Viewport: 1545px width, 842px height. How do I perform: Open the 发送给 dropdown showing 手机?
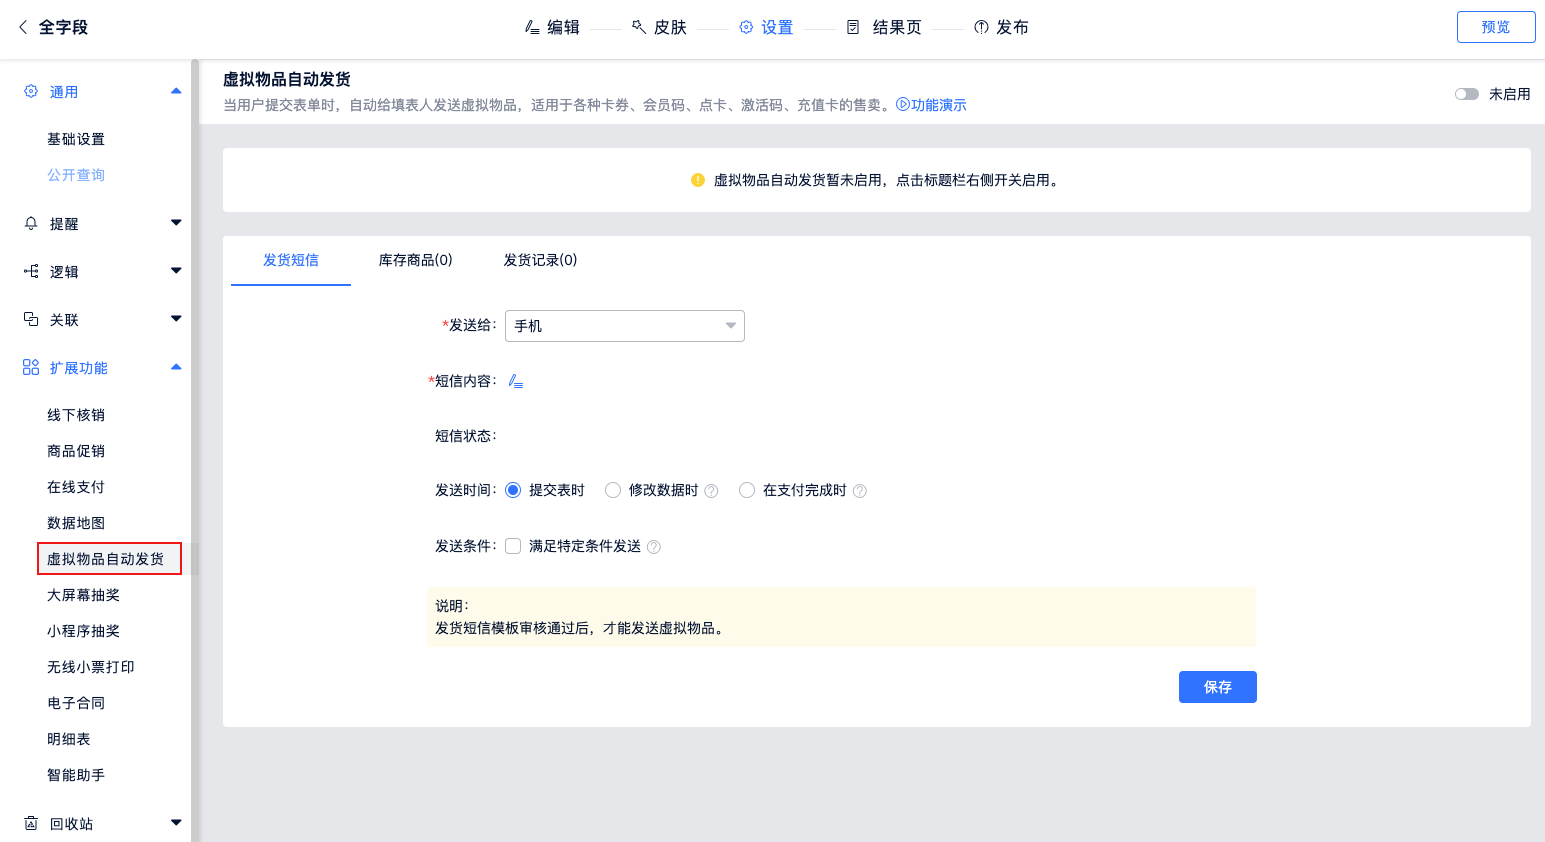625,326
